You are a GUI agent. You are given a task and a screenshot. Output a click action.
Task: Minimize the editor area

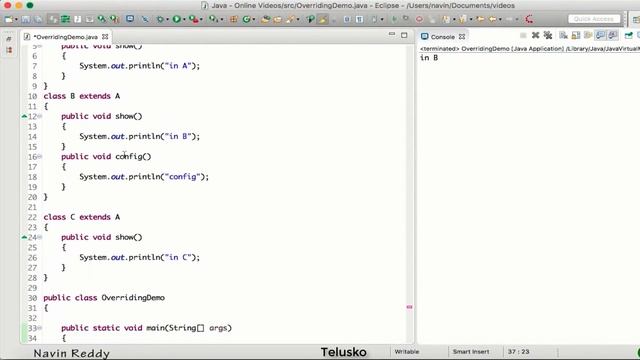(x=392, y=35)
